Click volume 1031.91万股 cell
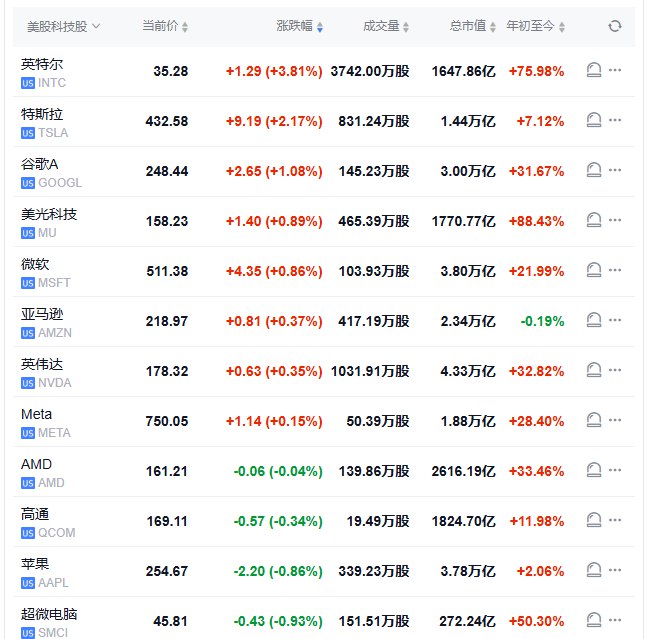 tap(370, 372)
